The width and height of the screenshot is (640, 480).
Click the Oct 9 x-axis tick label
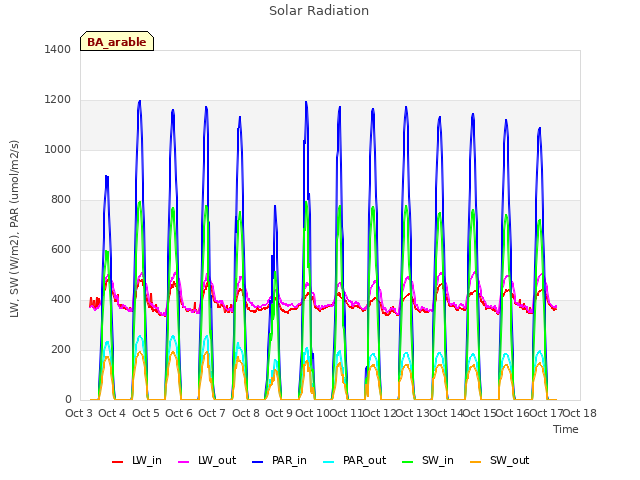[279, 413]
